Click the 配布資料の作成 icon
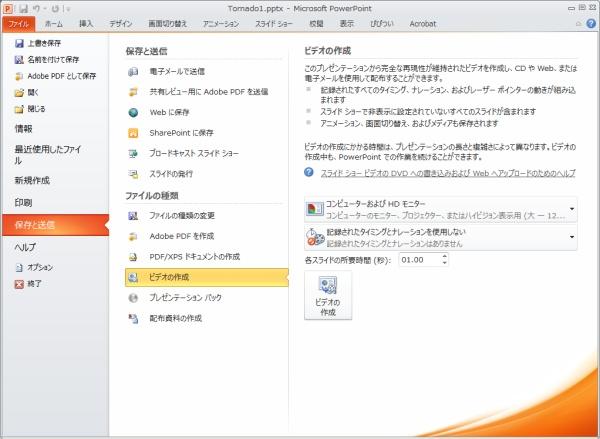The height and width of the screenshot is (439, 600). [133, 318]
